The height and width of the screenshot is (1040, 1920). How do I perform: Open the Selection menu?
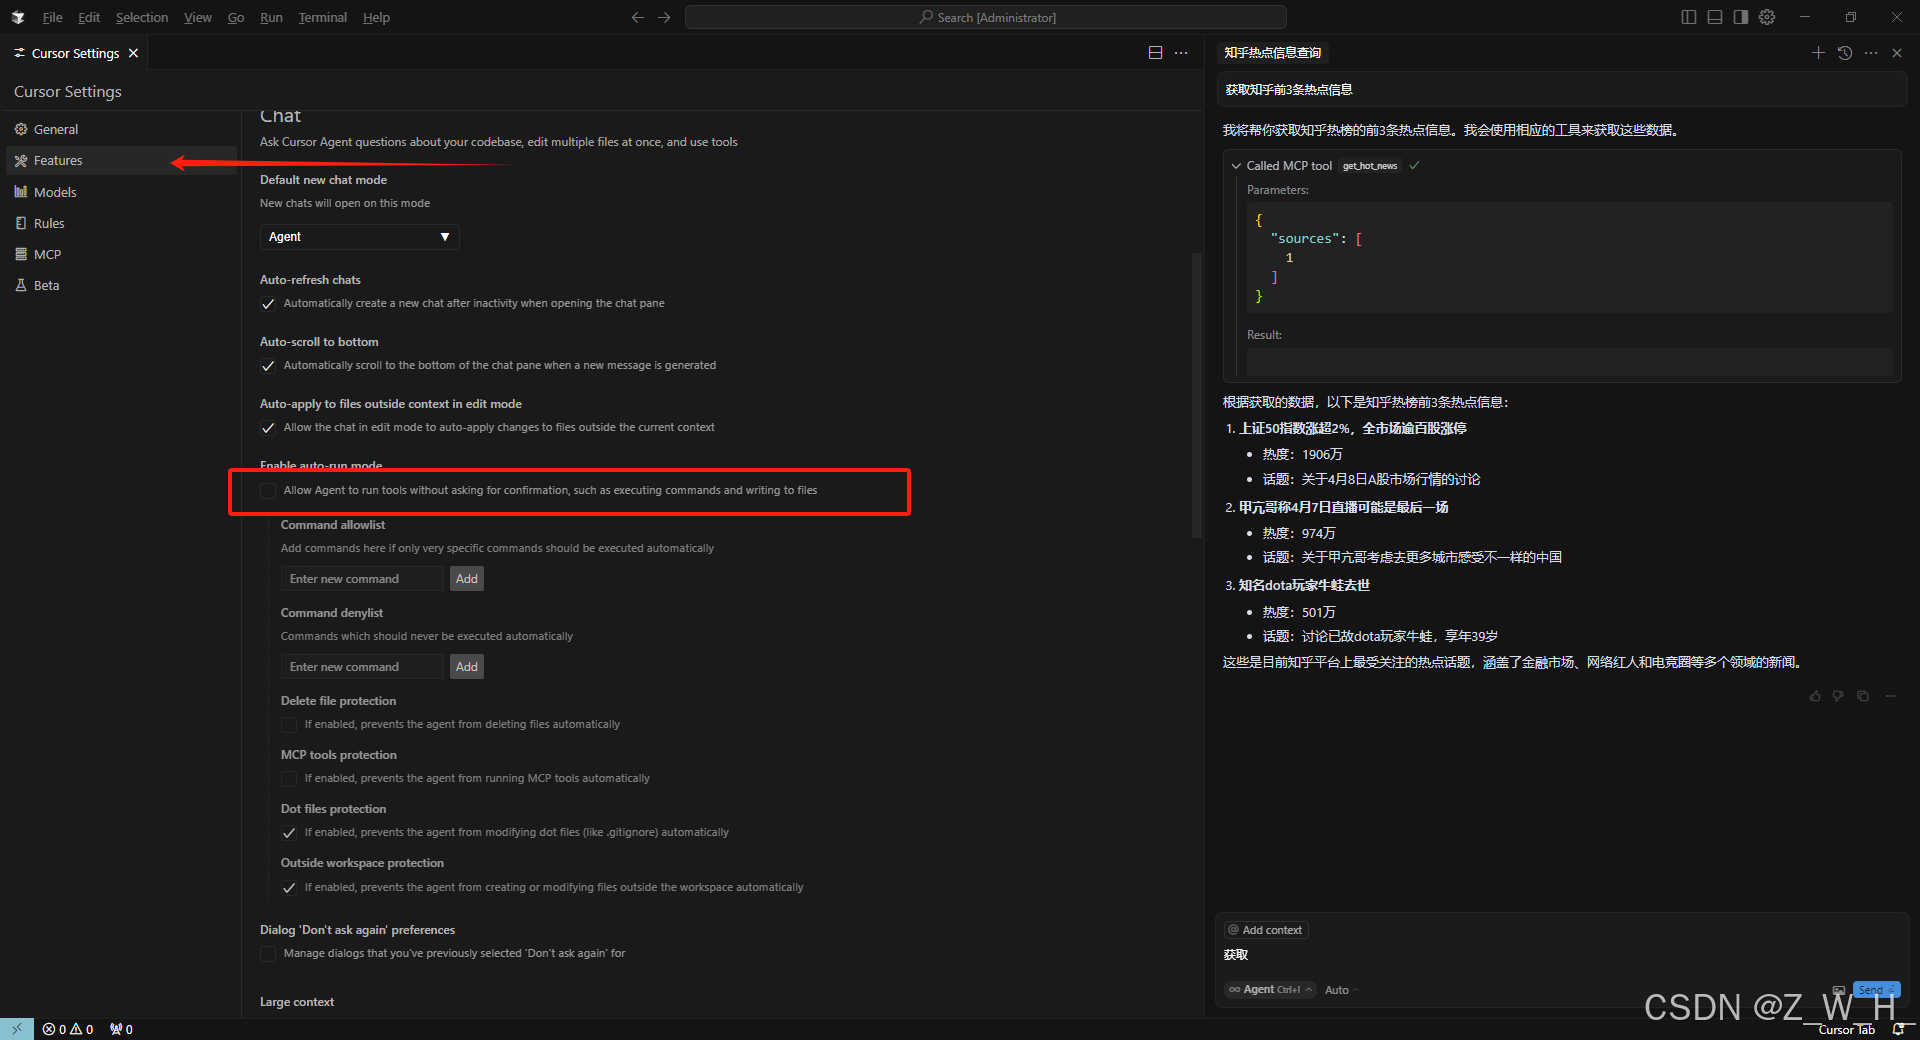[142, 17]
